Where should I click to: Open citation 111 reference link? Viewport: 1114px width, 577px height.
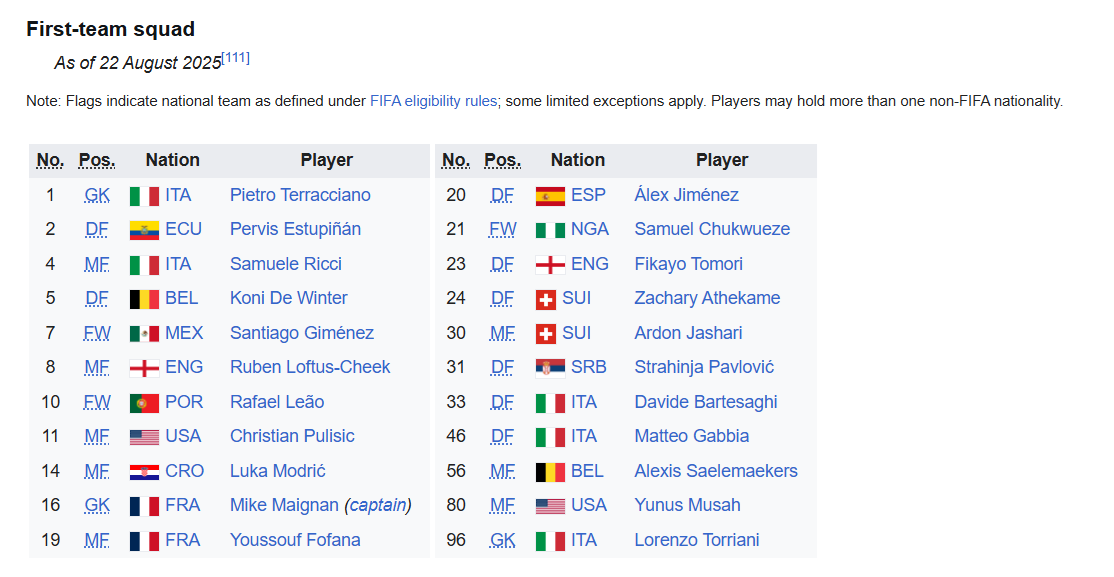click(236, 58)
